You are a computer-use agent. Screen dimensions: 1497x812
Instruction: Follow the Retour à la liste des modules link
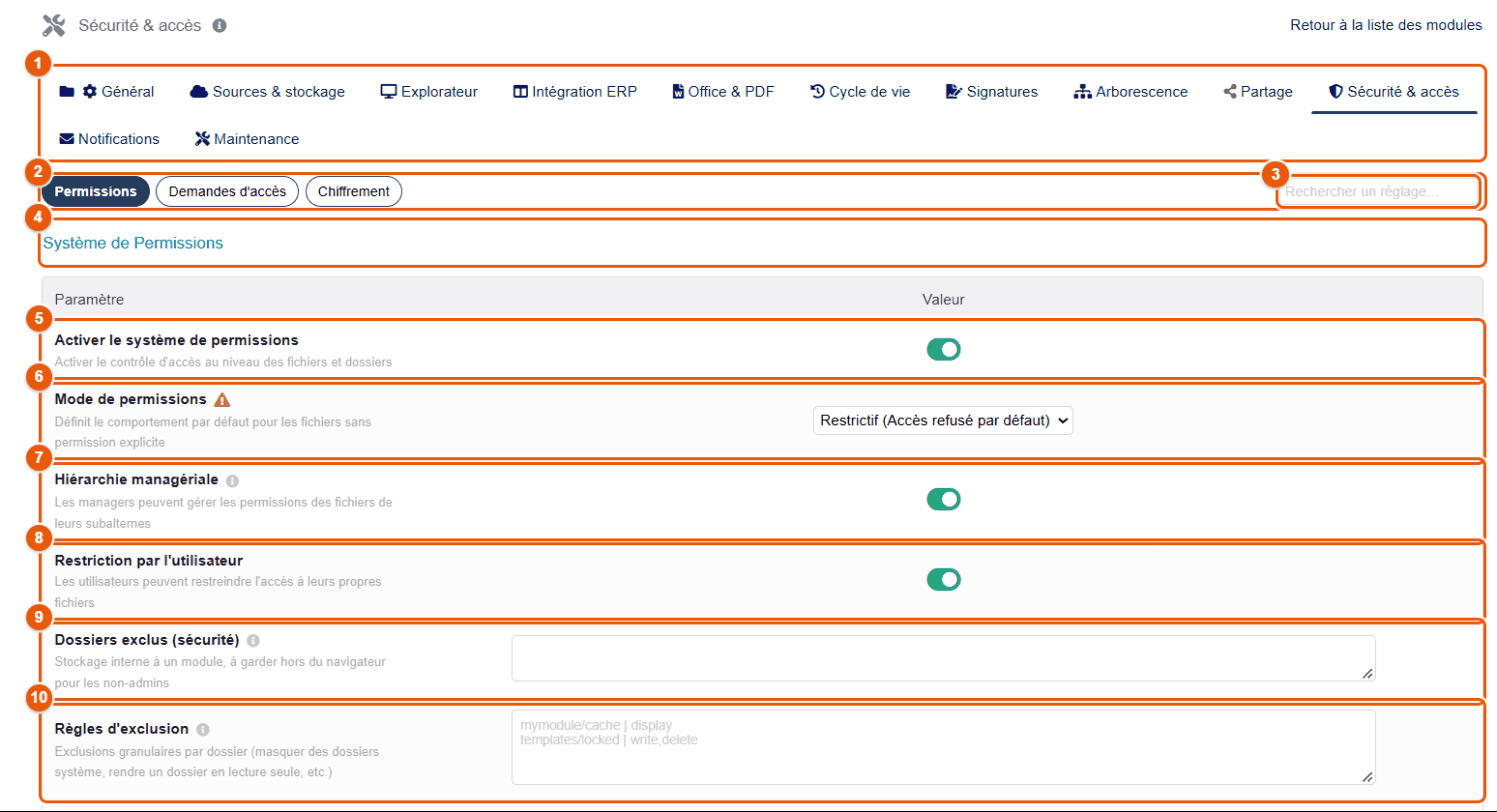pos(1386,25)
